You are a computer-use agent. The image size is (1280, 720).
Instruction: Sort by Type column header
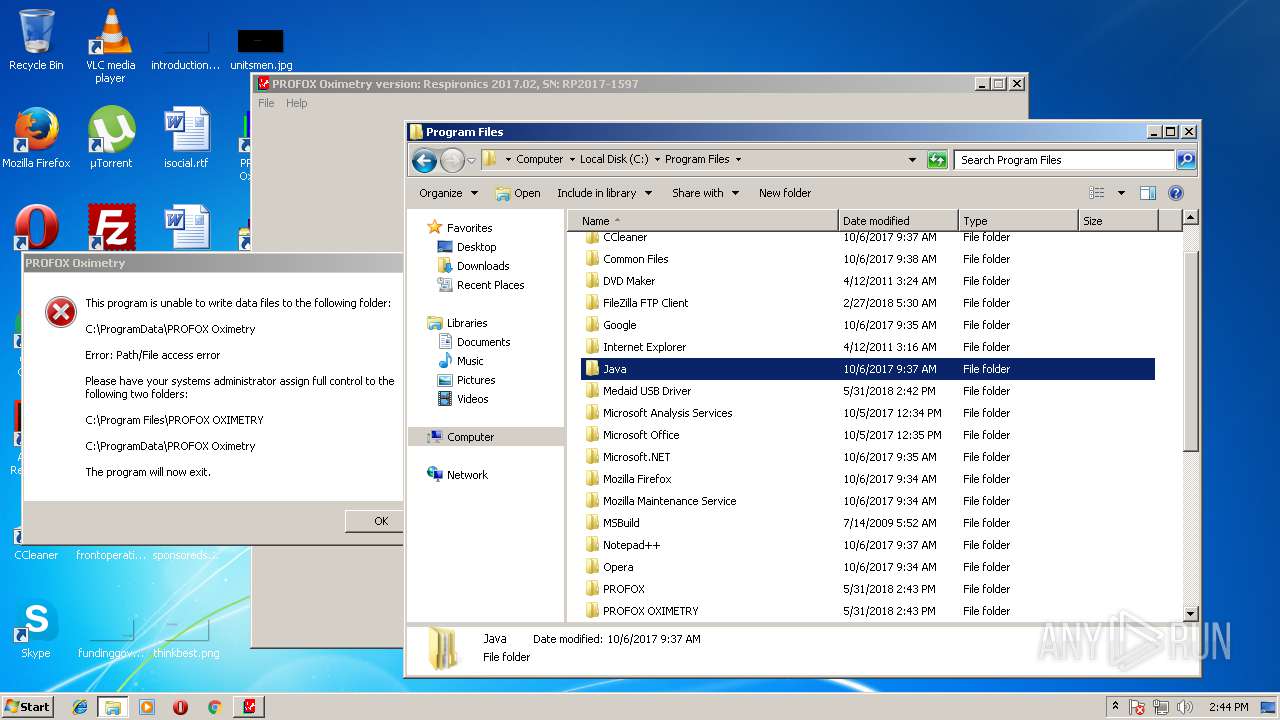click(x=1018, y=221)
